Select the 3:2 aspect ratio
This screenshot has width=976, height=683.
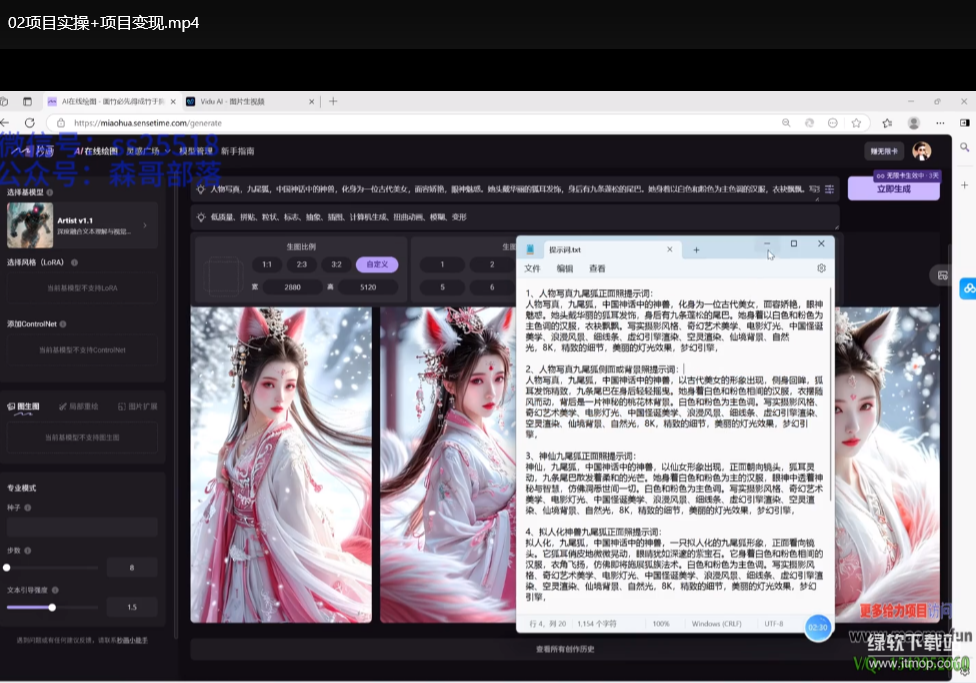click(x=336, y=265)
